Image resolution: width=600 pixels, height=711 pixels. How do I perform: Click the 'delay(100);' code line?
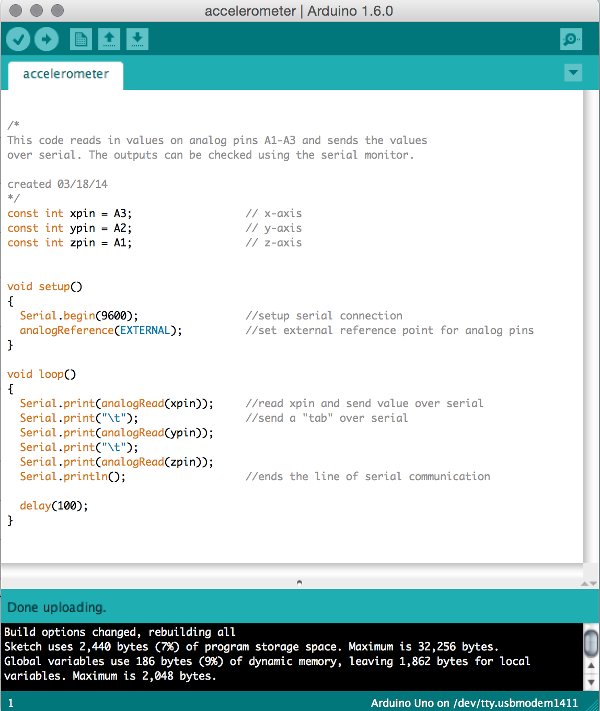click(54, 506)
